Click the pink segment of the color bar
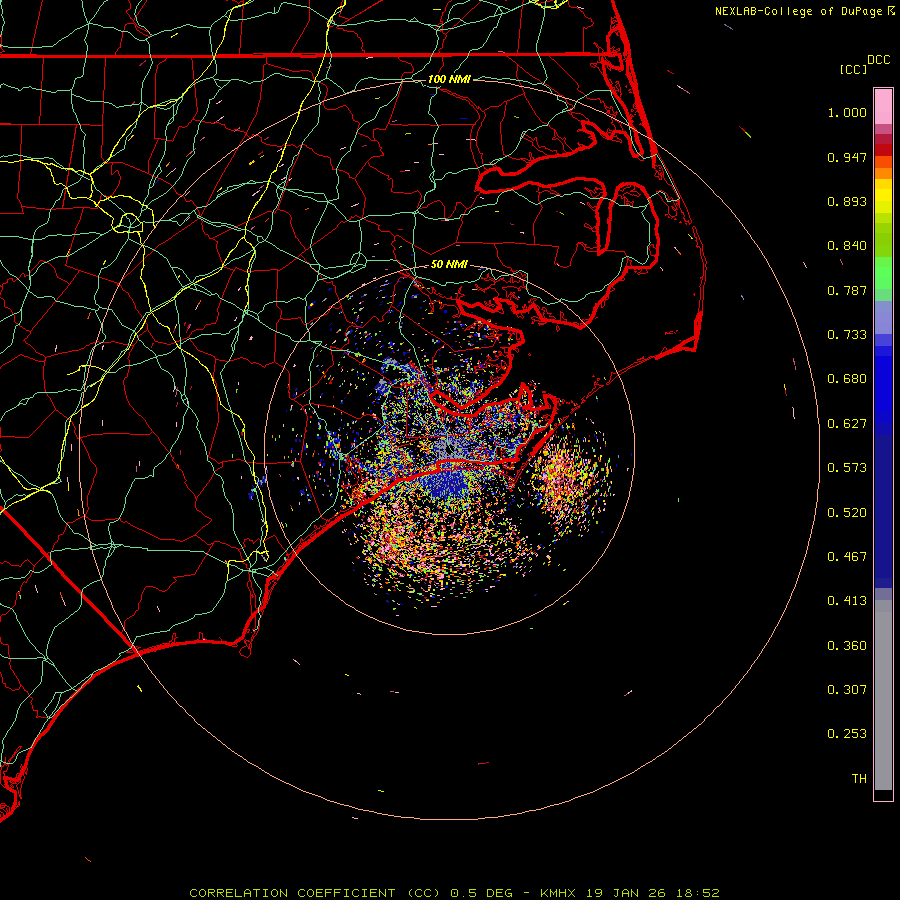 tap(883, 107)
